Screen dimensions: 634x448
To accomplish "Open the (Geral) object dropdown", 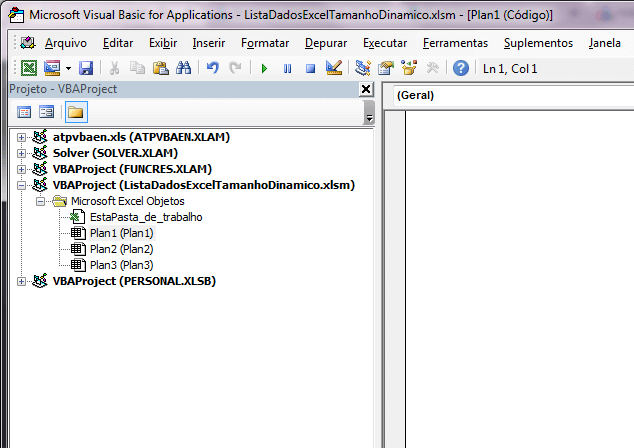I will pyautogui.click(x=514, y=95).
